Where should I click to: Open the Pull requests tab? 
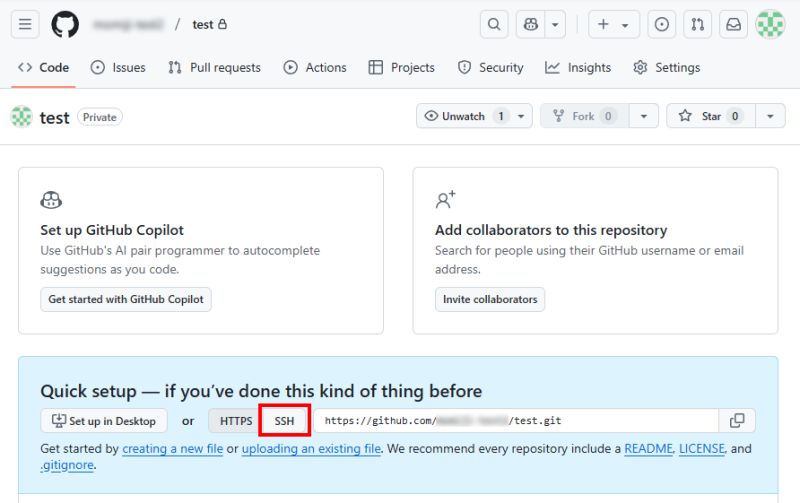click(x=214, y=67)
